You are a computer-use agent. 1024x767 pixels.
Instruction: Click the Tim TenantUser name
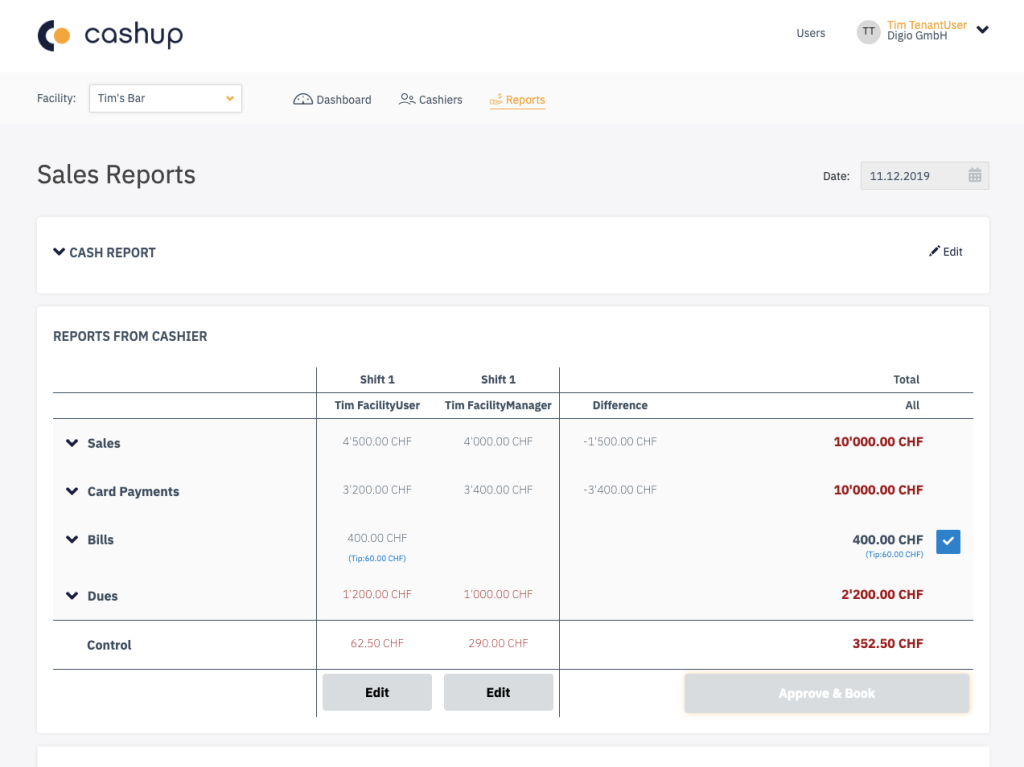pyautogui.click(x=927, y=25)
